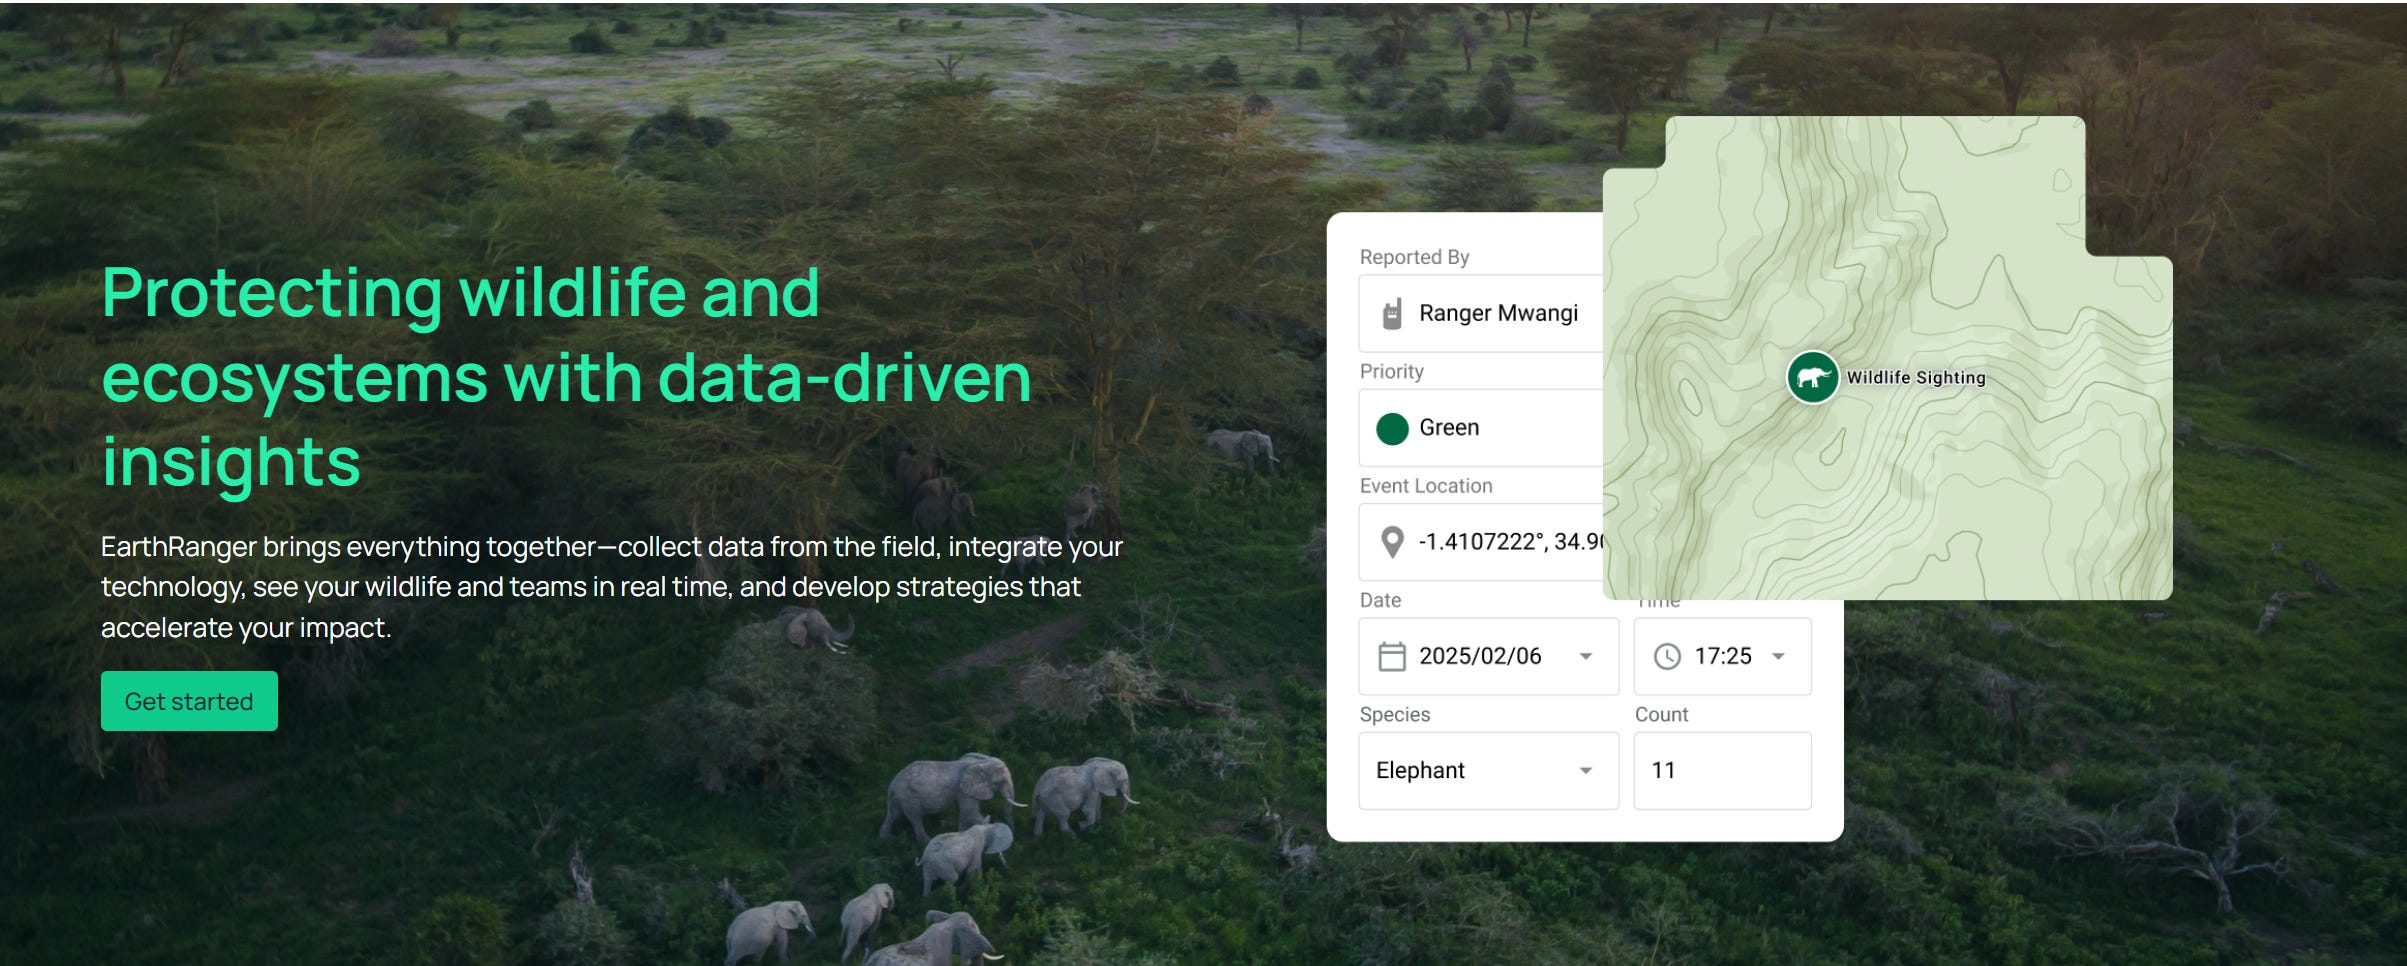Click the radio device icon beside Ranger Mwangi
This screenshot has width=2407, height=966.
[x=1391, y=314]
